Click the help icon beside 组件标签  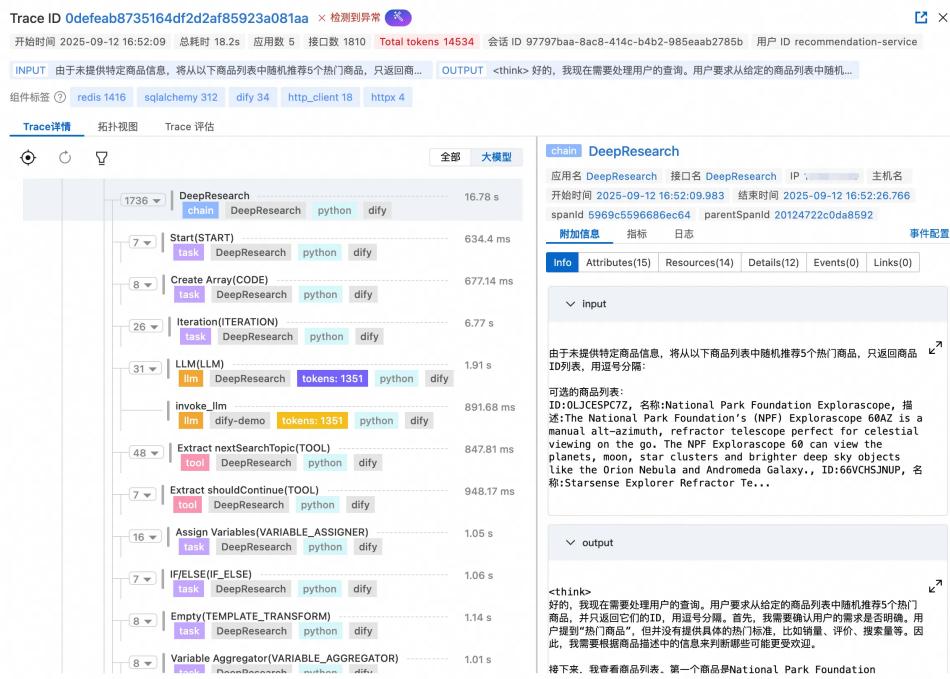60,97
